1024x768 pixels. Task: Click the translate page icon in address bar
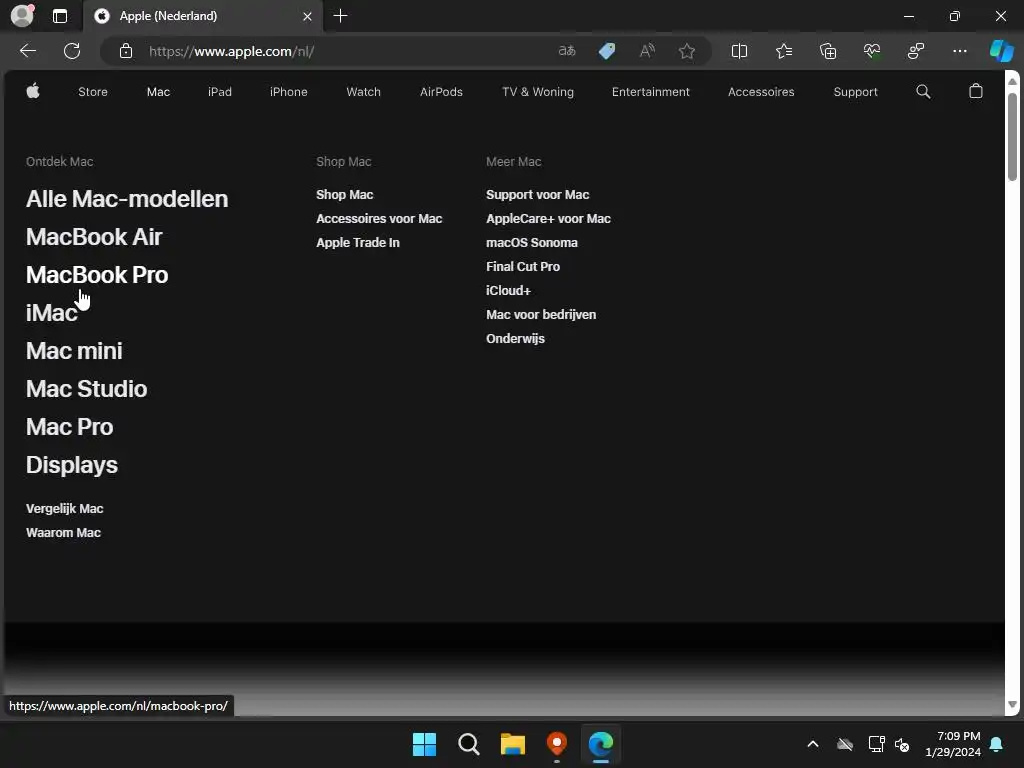[567, 51]
